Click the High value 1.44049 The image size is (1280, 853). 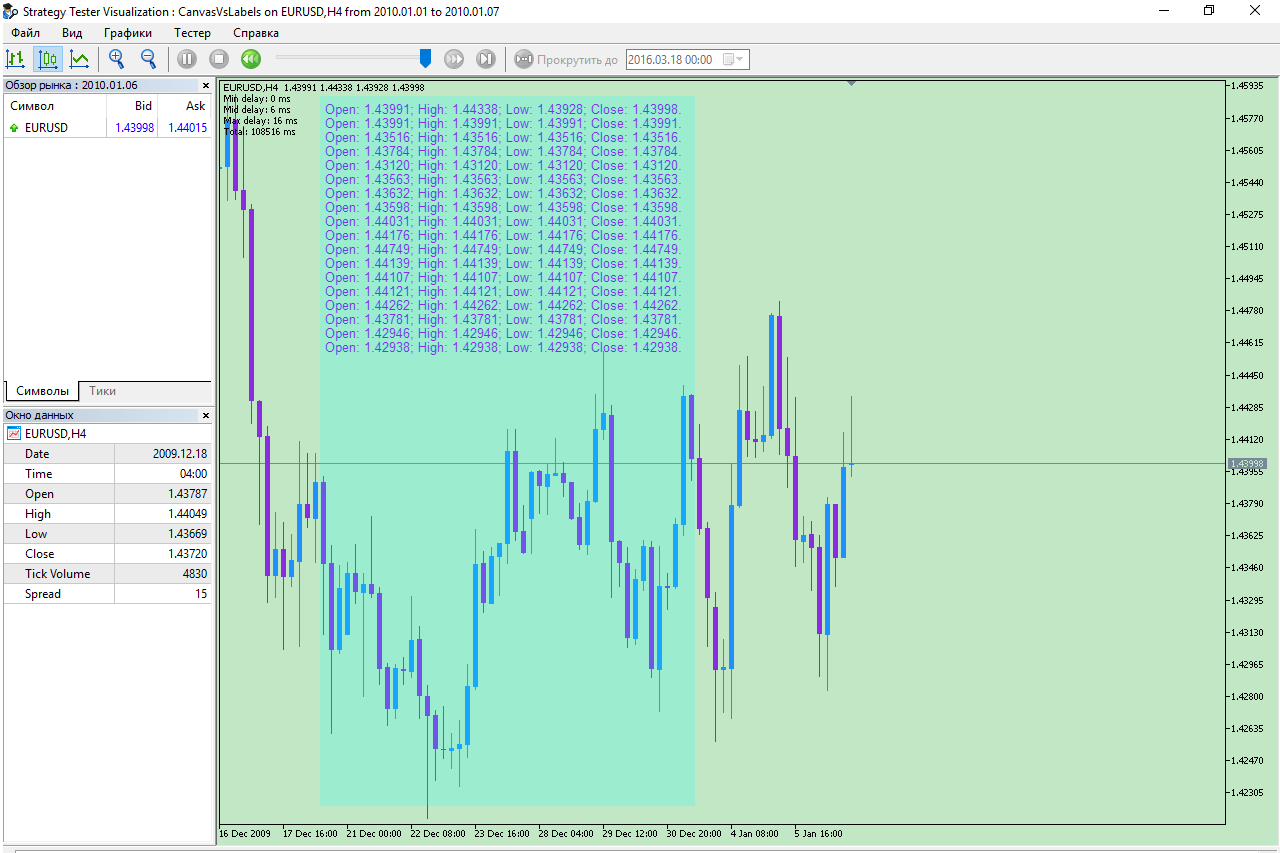[x=188, y=513]
